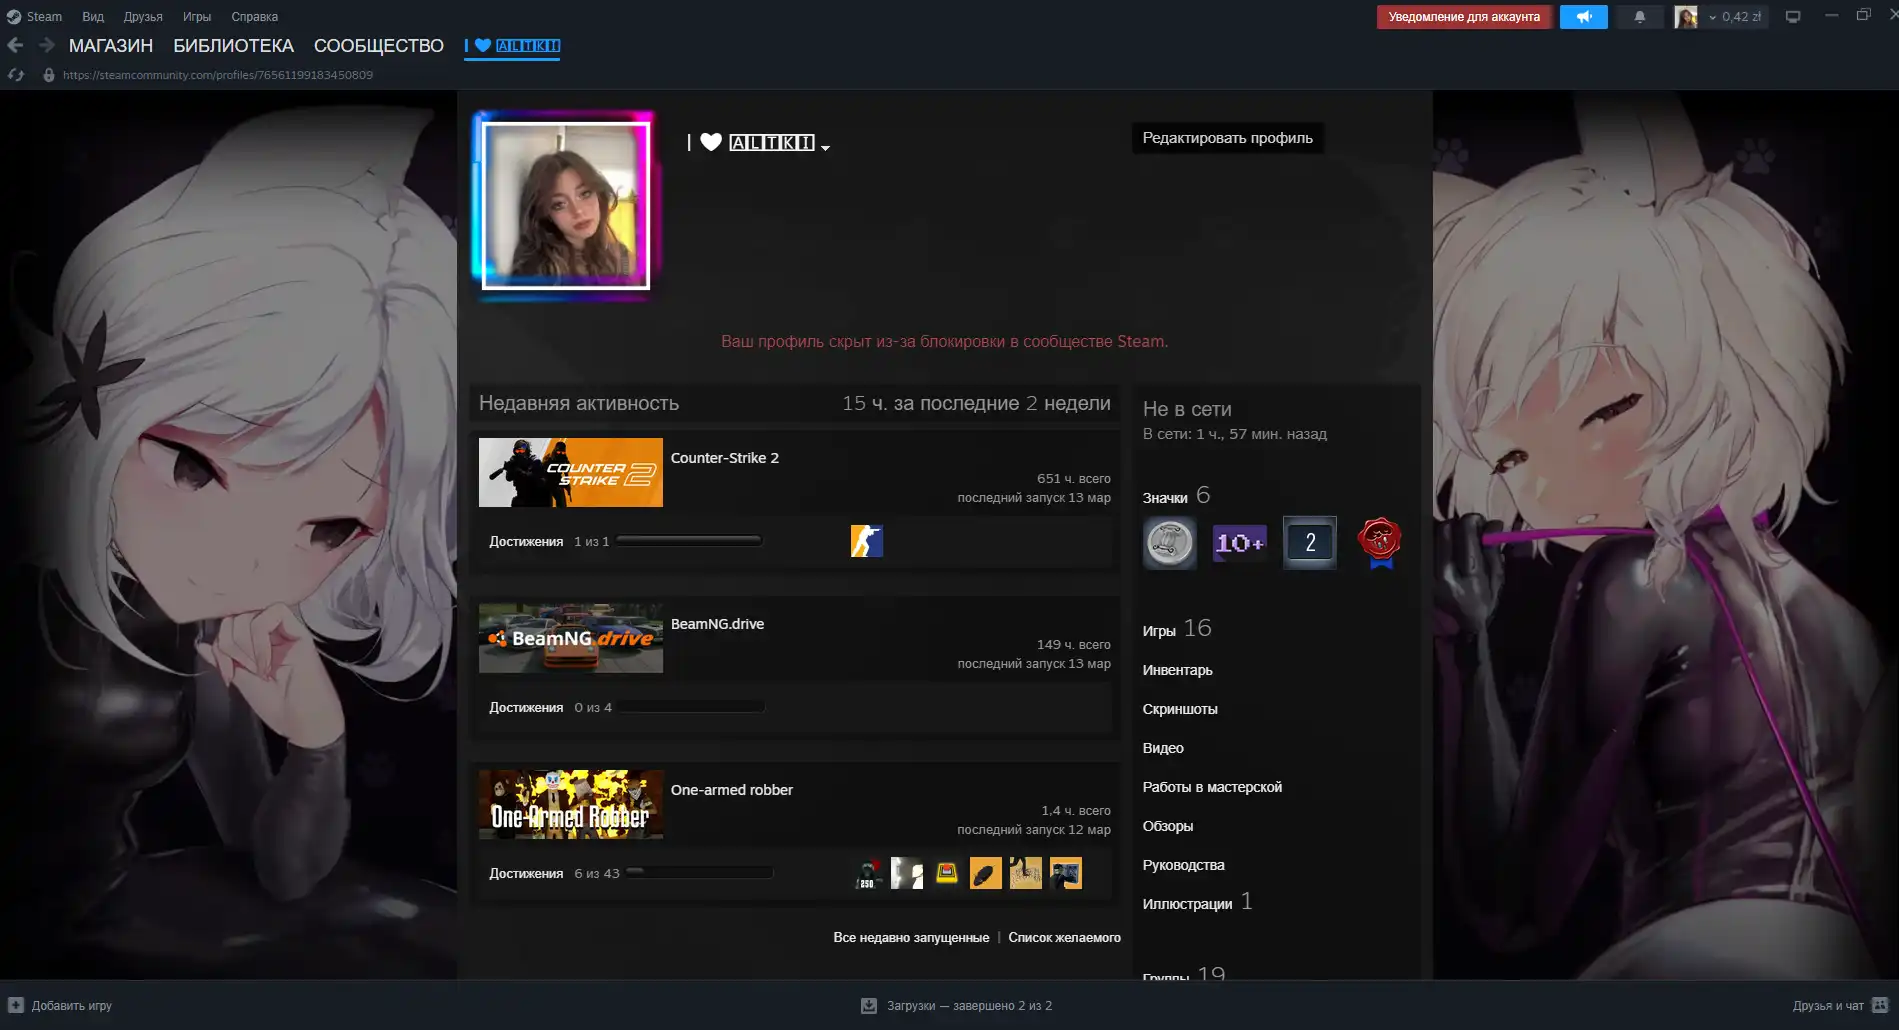Click second One-armed robber achievement icon
Image resolution: width=1899 pixels, height=1030 pixels.
[x=907, y=873]
